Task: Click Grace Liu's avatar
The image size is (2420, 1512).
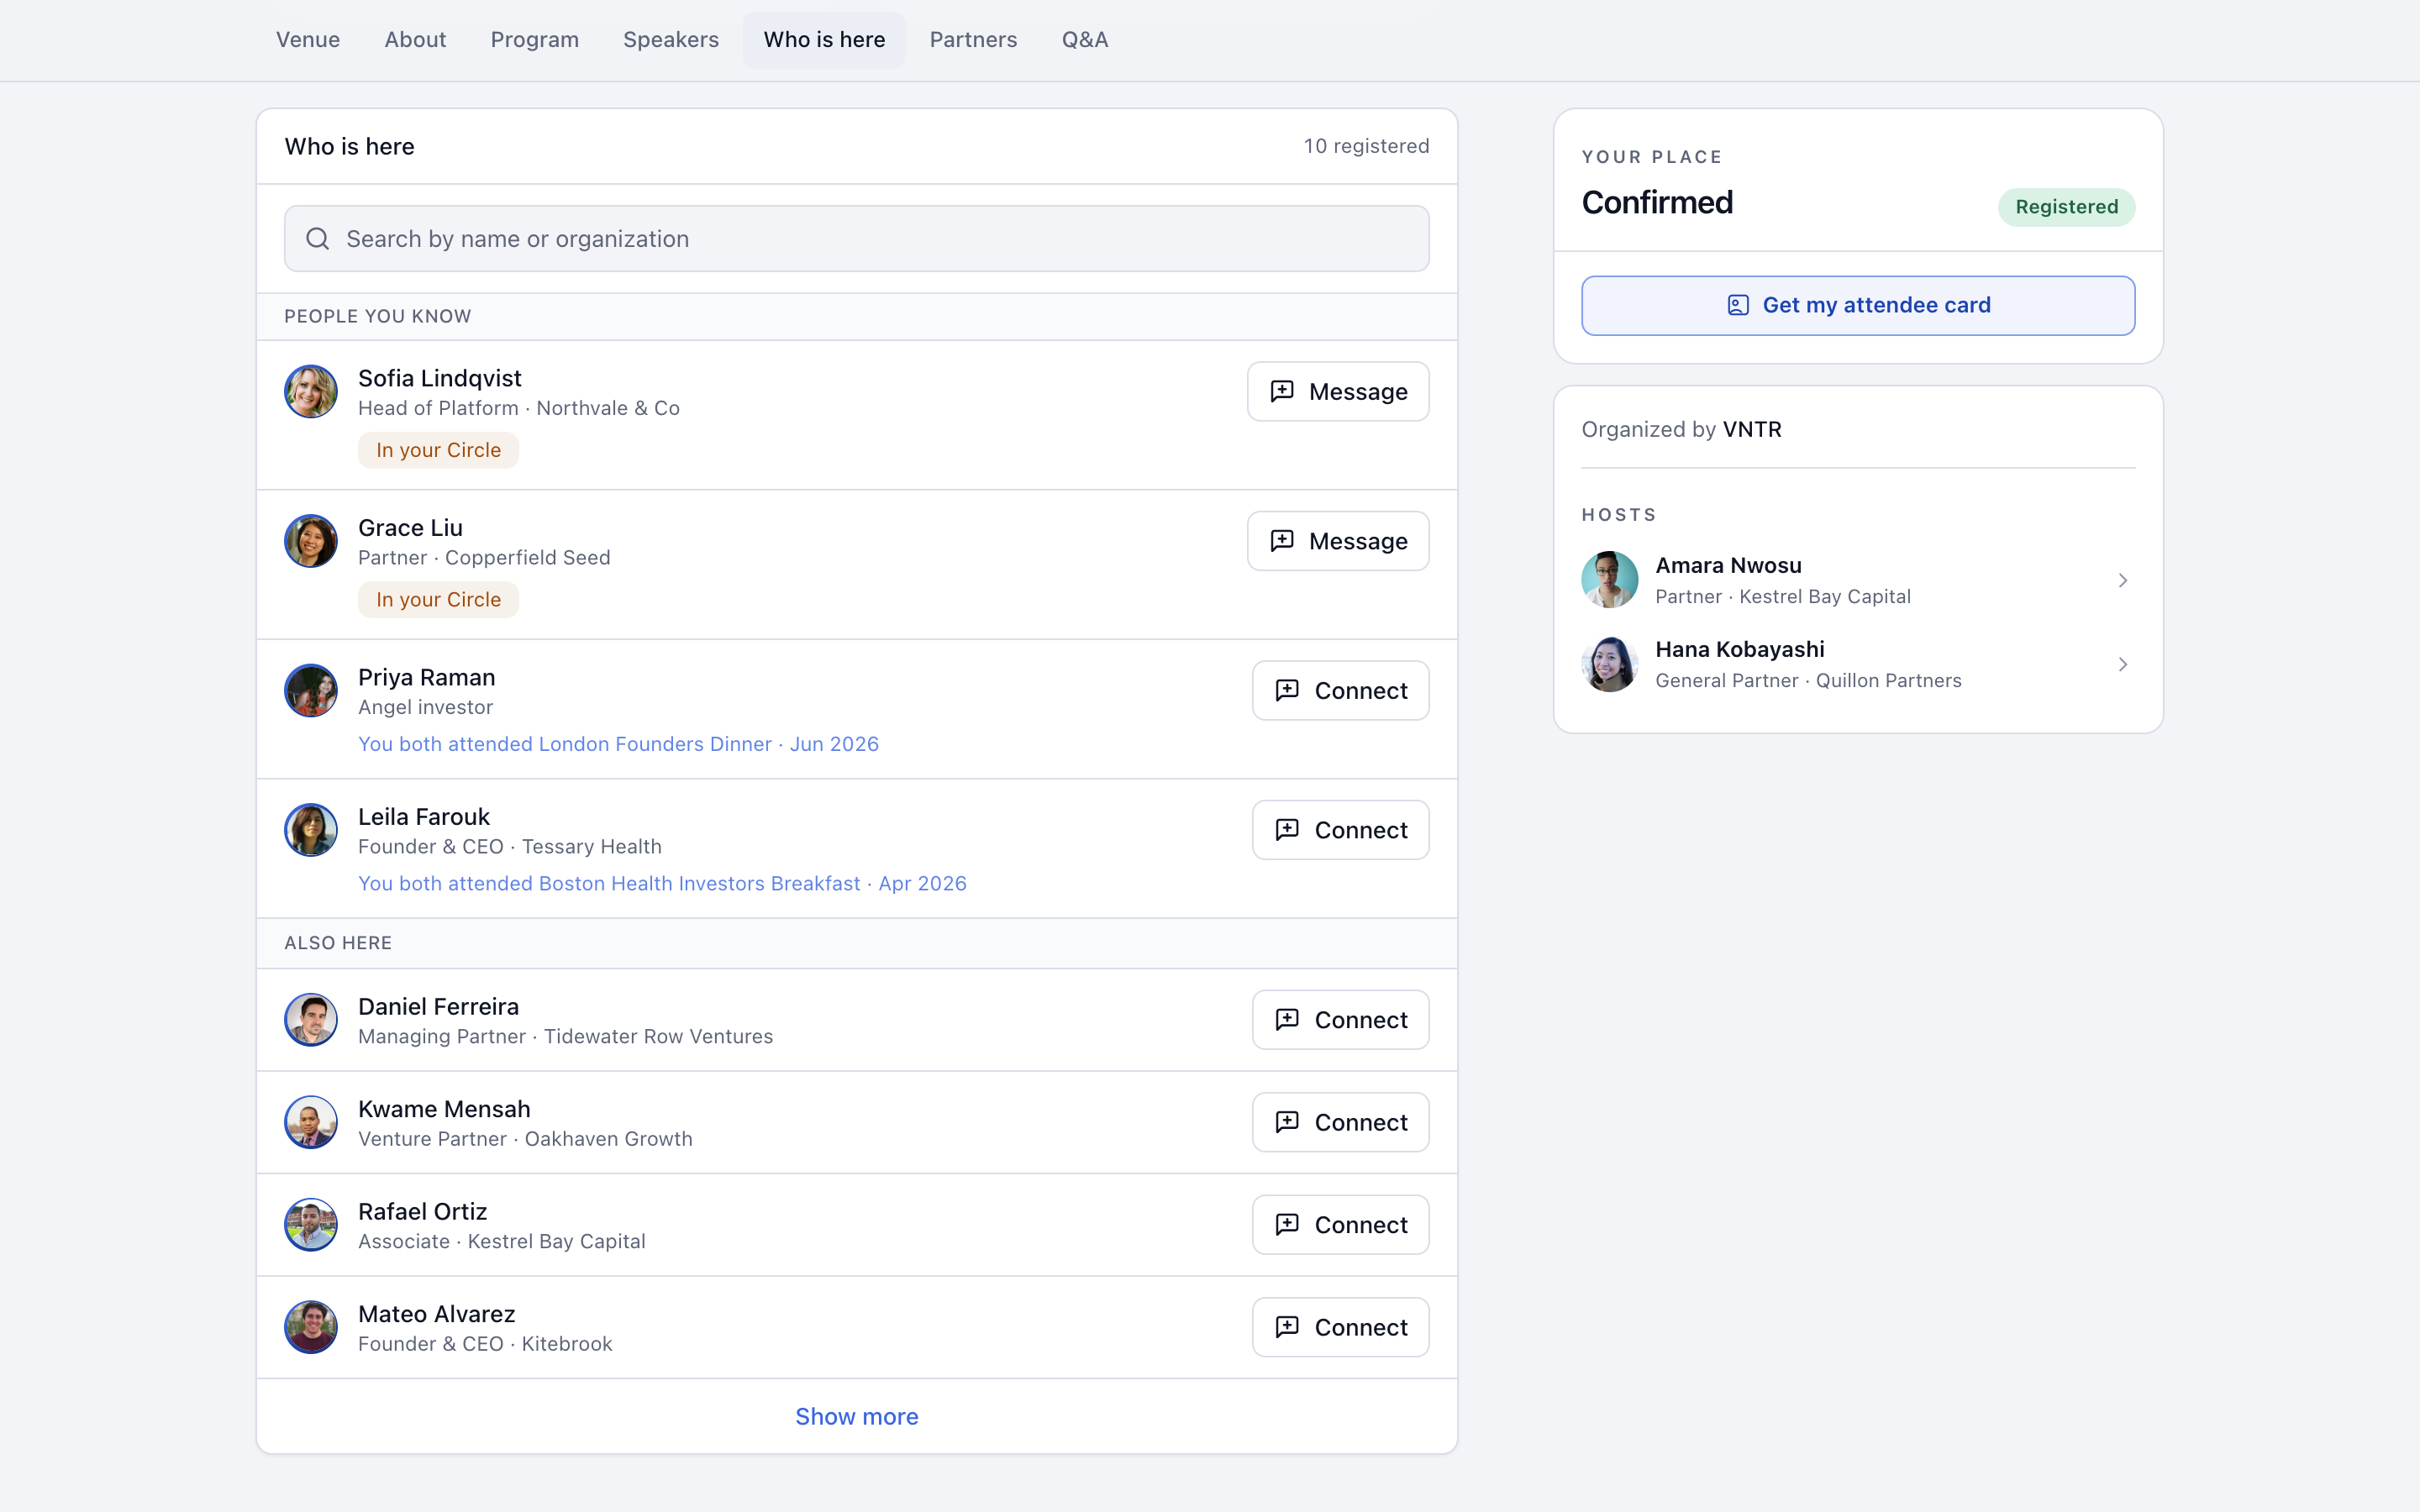Action: 311,541
